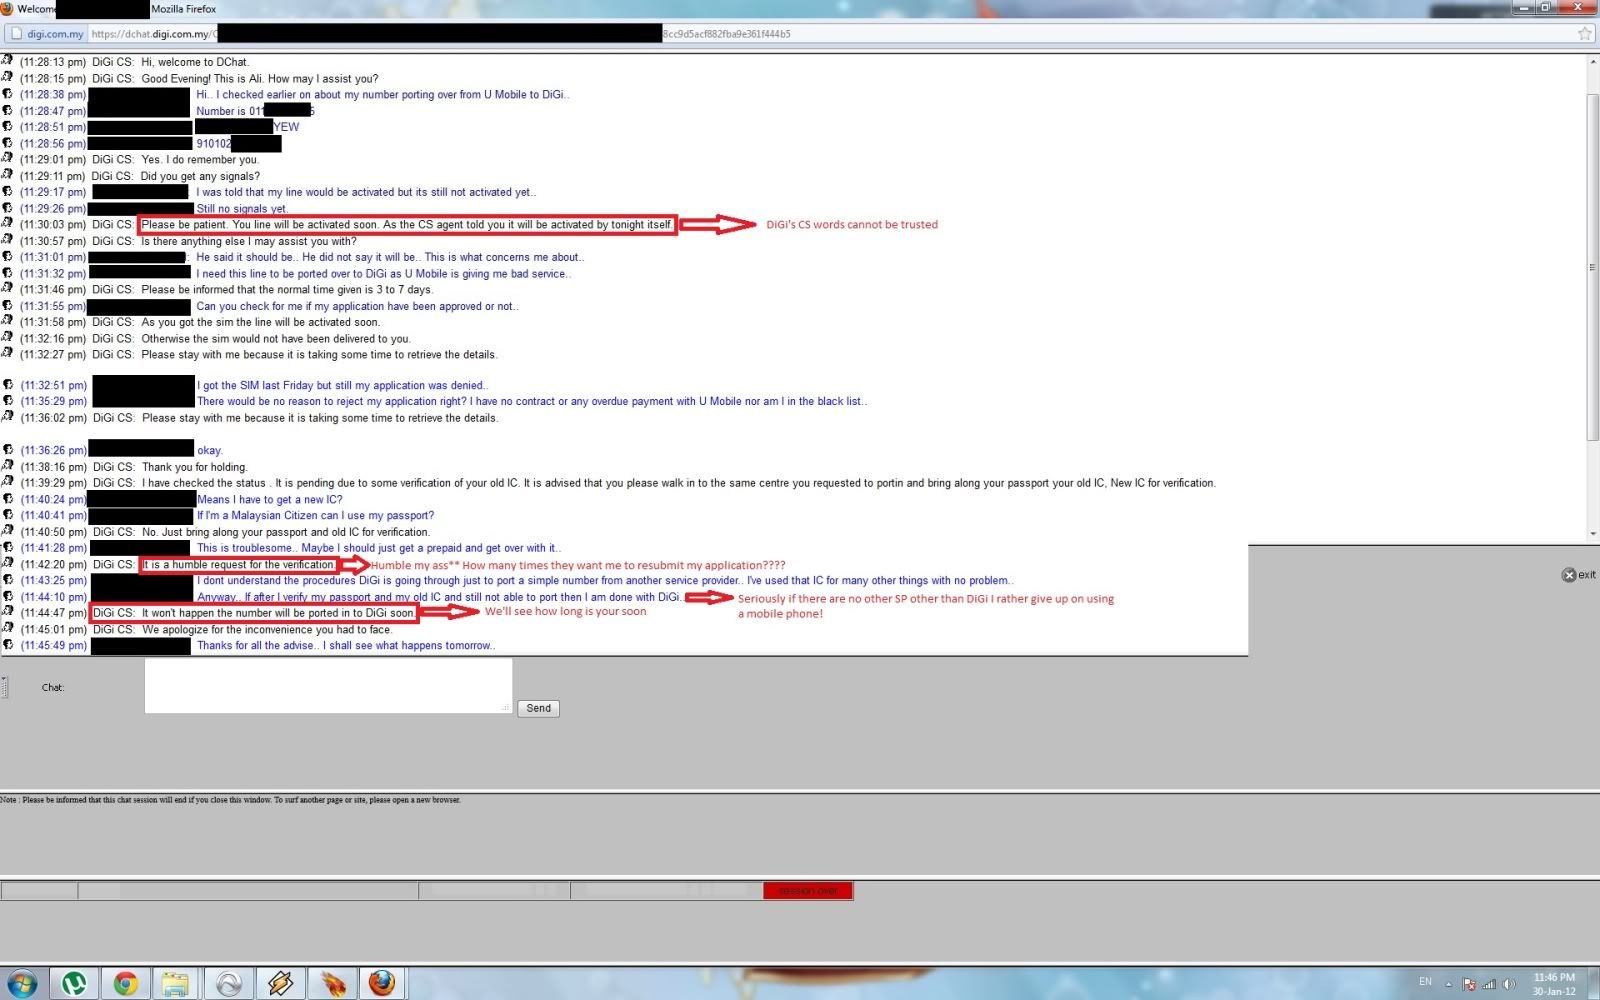
Task: Open uTorrent from the taskbar
Action: pyautogui.click(x=74, y=983)
